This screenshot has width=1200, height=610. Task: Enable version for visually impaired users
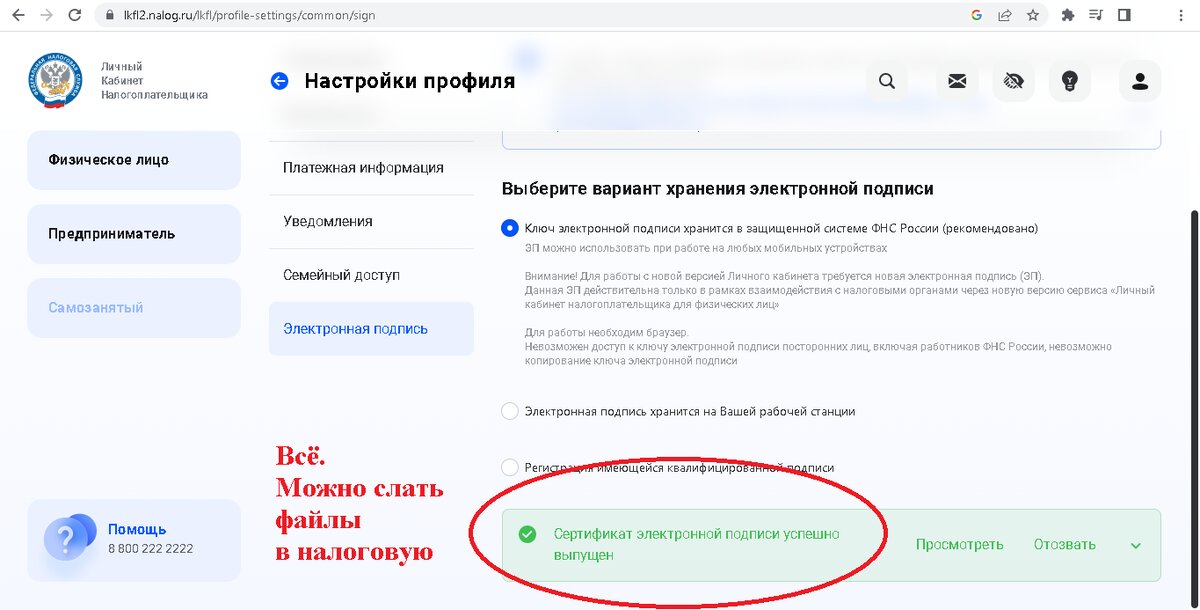(x=1013, y=81)
